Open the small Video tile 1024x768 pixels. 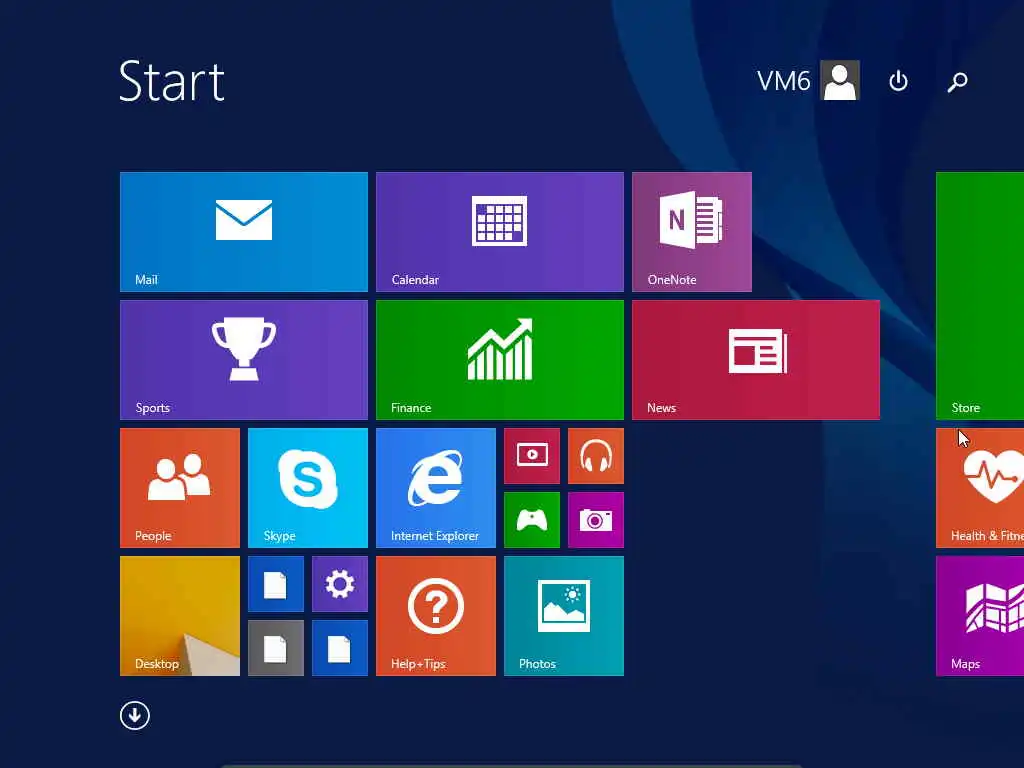pyautogui.click(x=532, y=456)
